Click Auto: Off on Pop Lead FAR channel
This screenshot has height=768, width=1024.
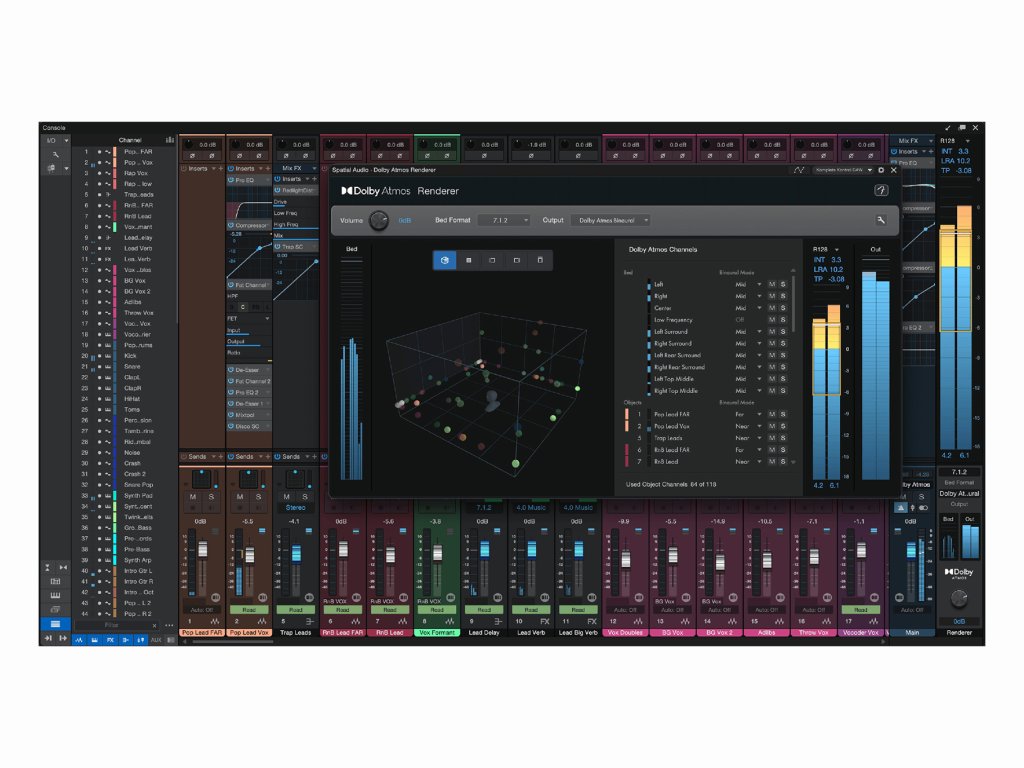pyautogui.click(x=201, y=610)
